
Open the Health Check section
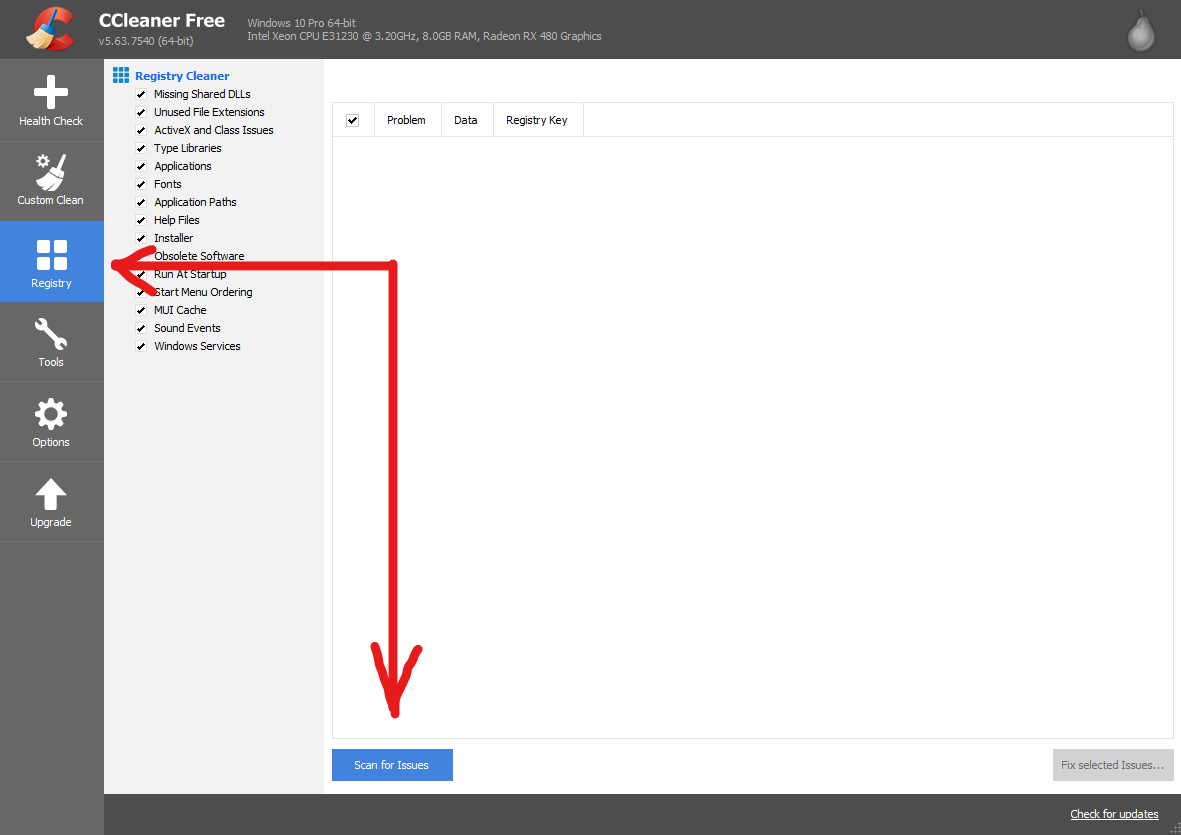pos(51,101)
